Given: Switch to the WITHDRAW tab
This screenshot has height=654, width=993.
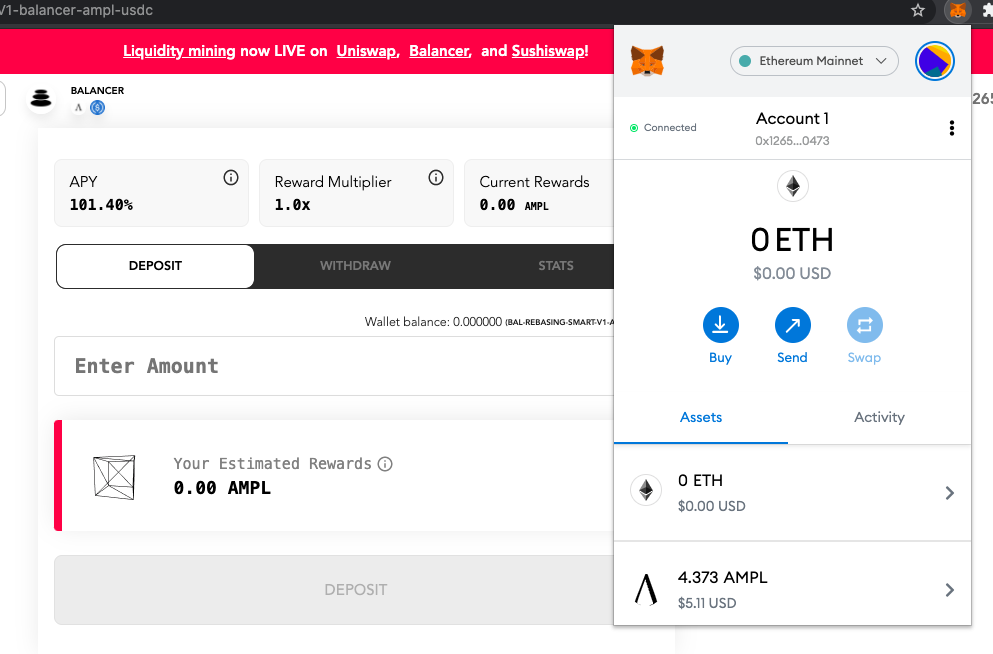Looking at the screenshot, I should point(355,266).
